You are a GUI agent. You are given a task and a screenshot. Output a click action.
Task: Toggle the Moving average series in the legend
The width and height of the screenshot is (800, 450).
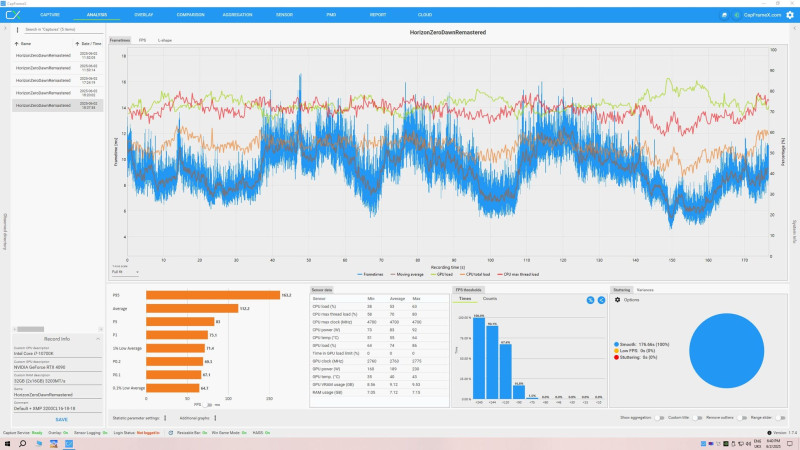coord(407,274)
